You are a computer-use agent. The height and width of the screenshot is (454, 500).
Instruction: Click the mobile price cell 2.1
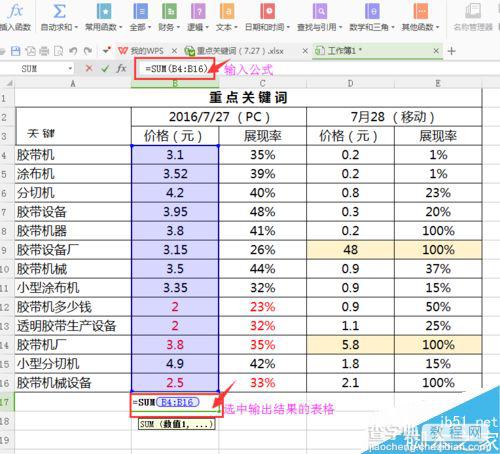click(x=350, y=383)
